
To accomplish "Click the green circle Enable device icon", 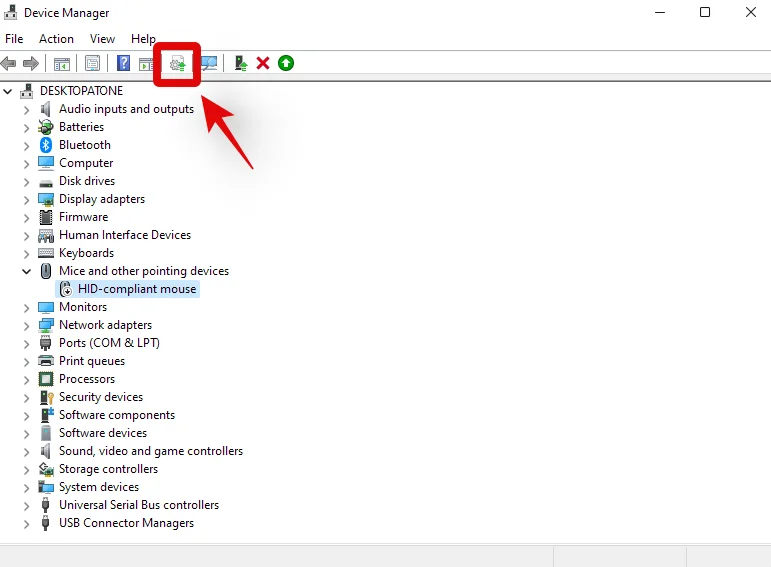I will (x=286, y=63).
